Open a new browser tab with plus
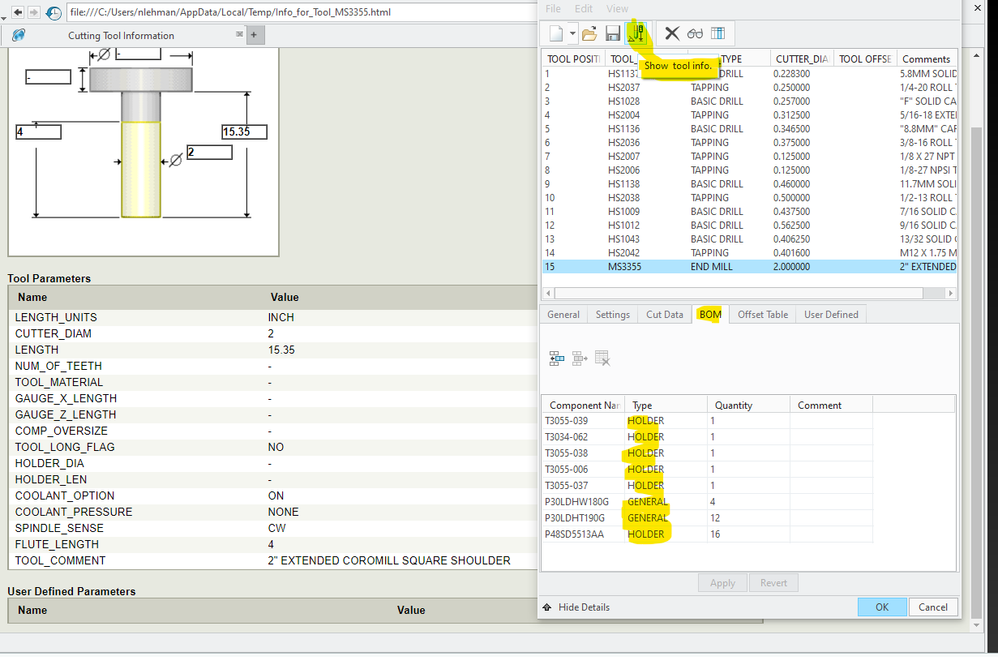998x657 pixels. pyautogui.click(x=254, y=35)
